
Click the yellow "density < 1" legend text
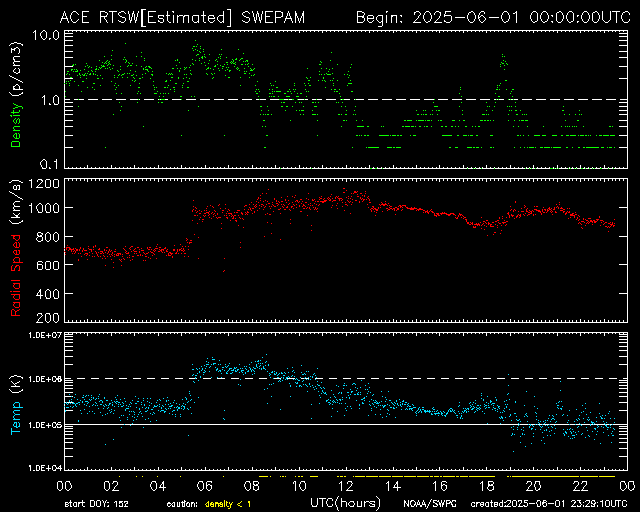(x=228, y=505)
